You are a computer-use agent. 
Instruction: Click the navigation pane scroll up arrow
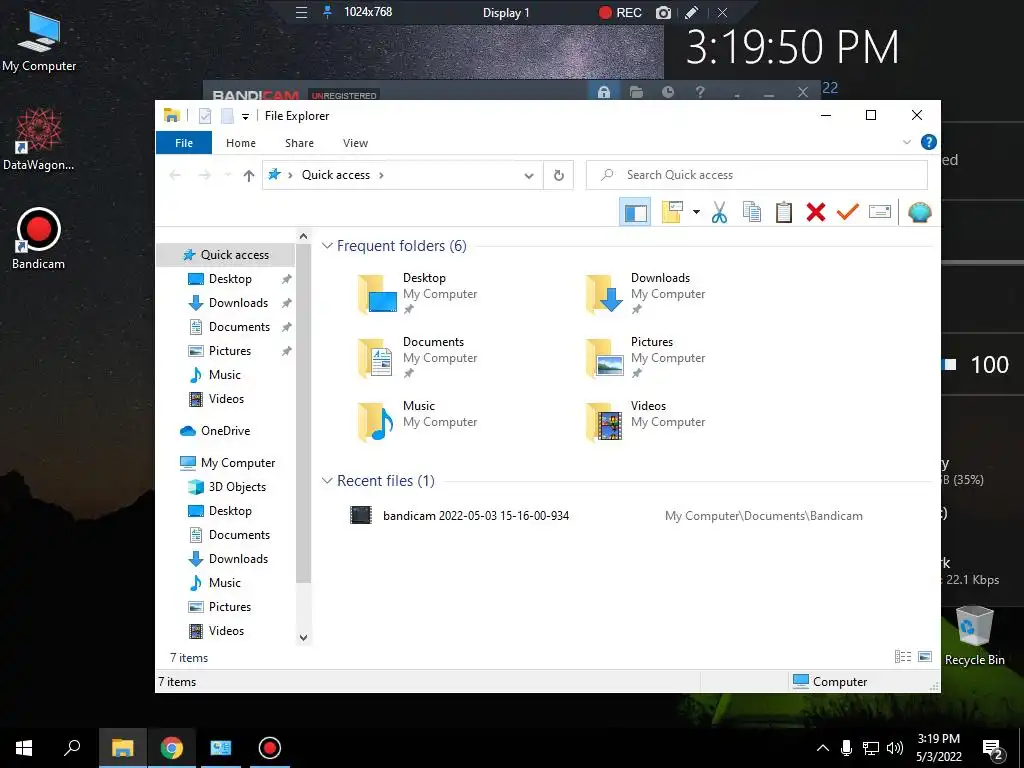tap(303, 236)
